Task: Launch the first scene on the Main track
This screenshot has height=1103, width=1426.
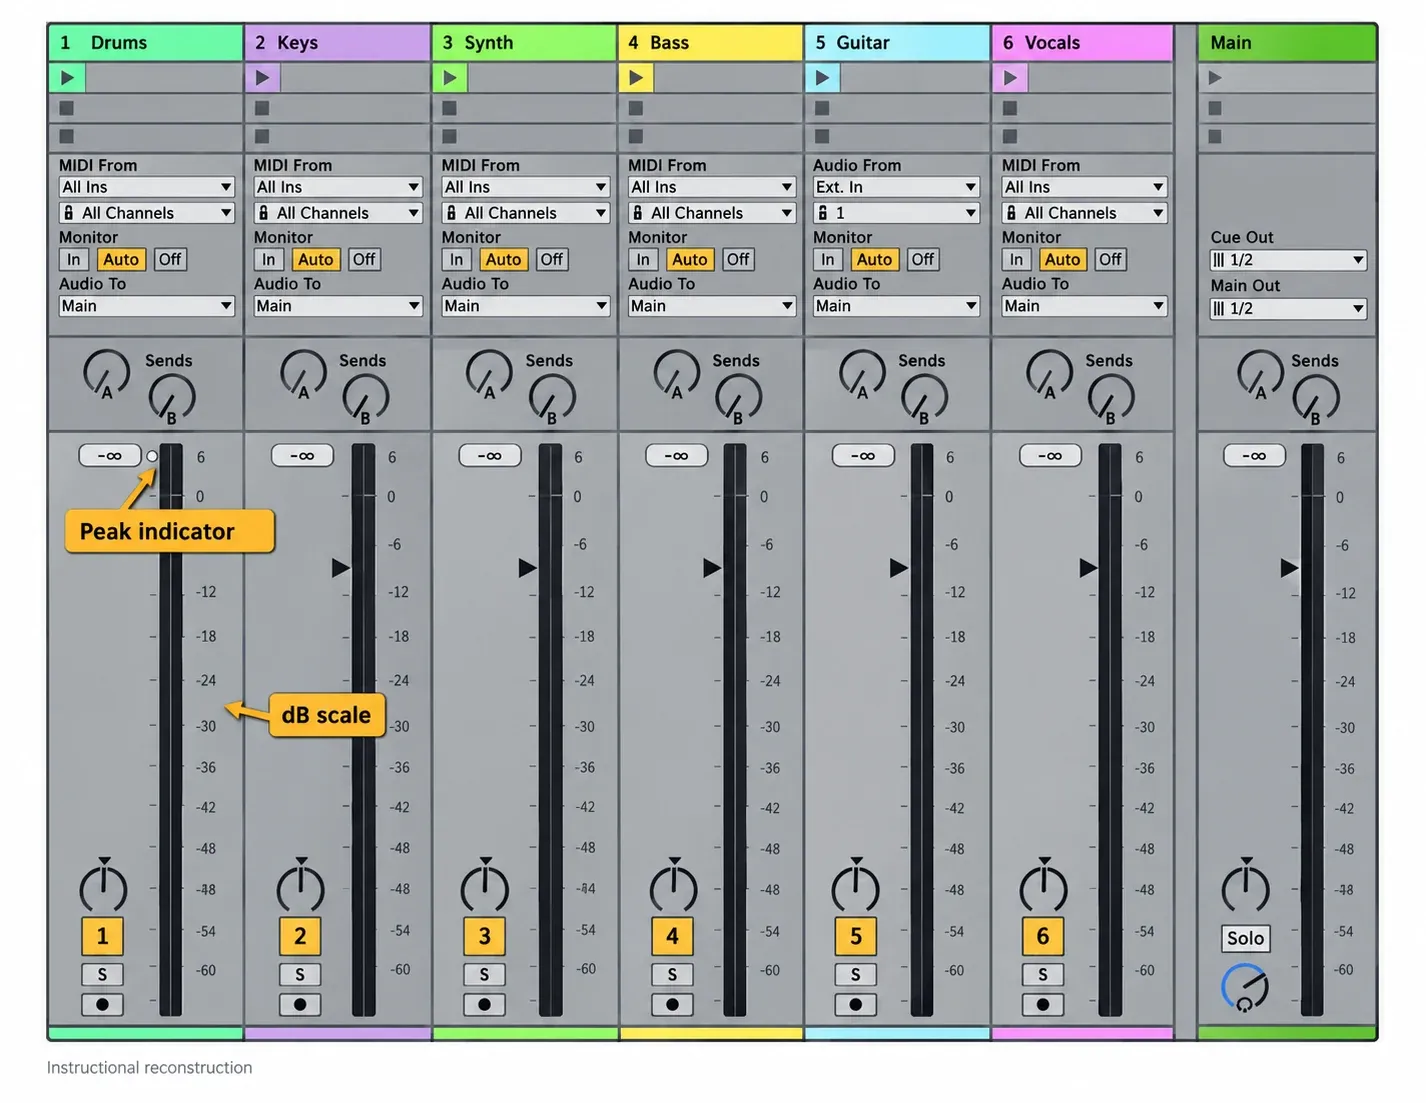Action: click(1215, 78)
